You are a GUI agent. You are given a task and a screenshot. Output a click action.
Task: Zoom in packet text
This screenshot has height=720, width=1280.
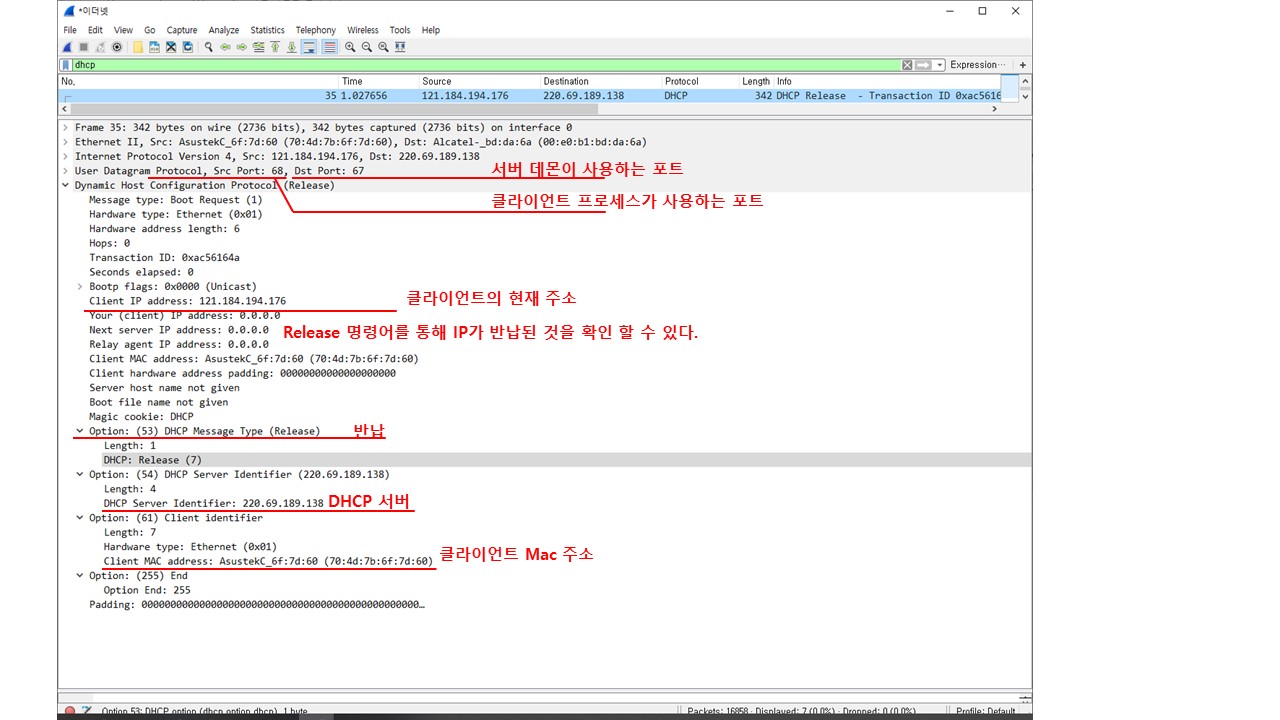(350, 47)
